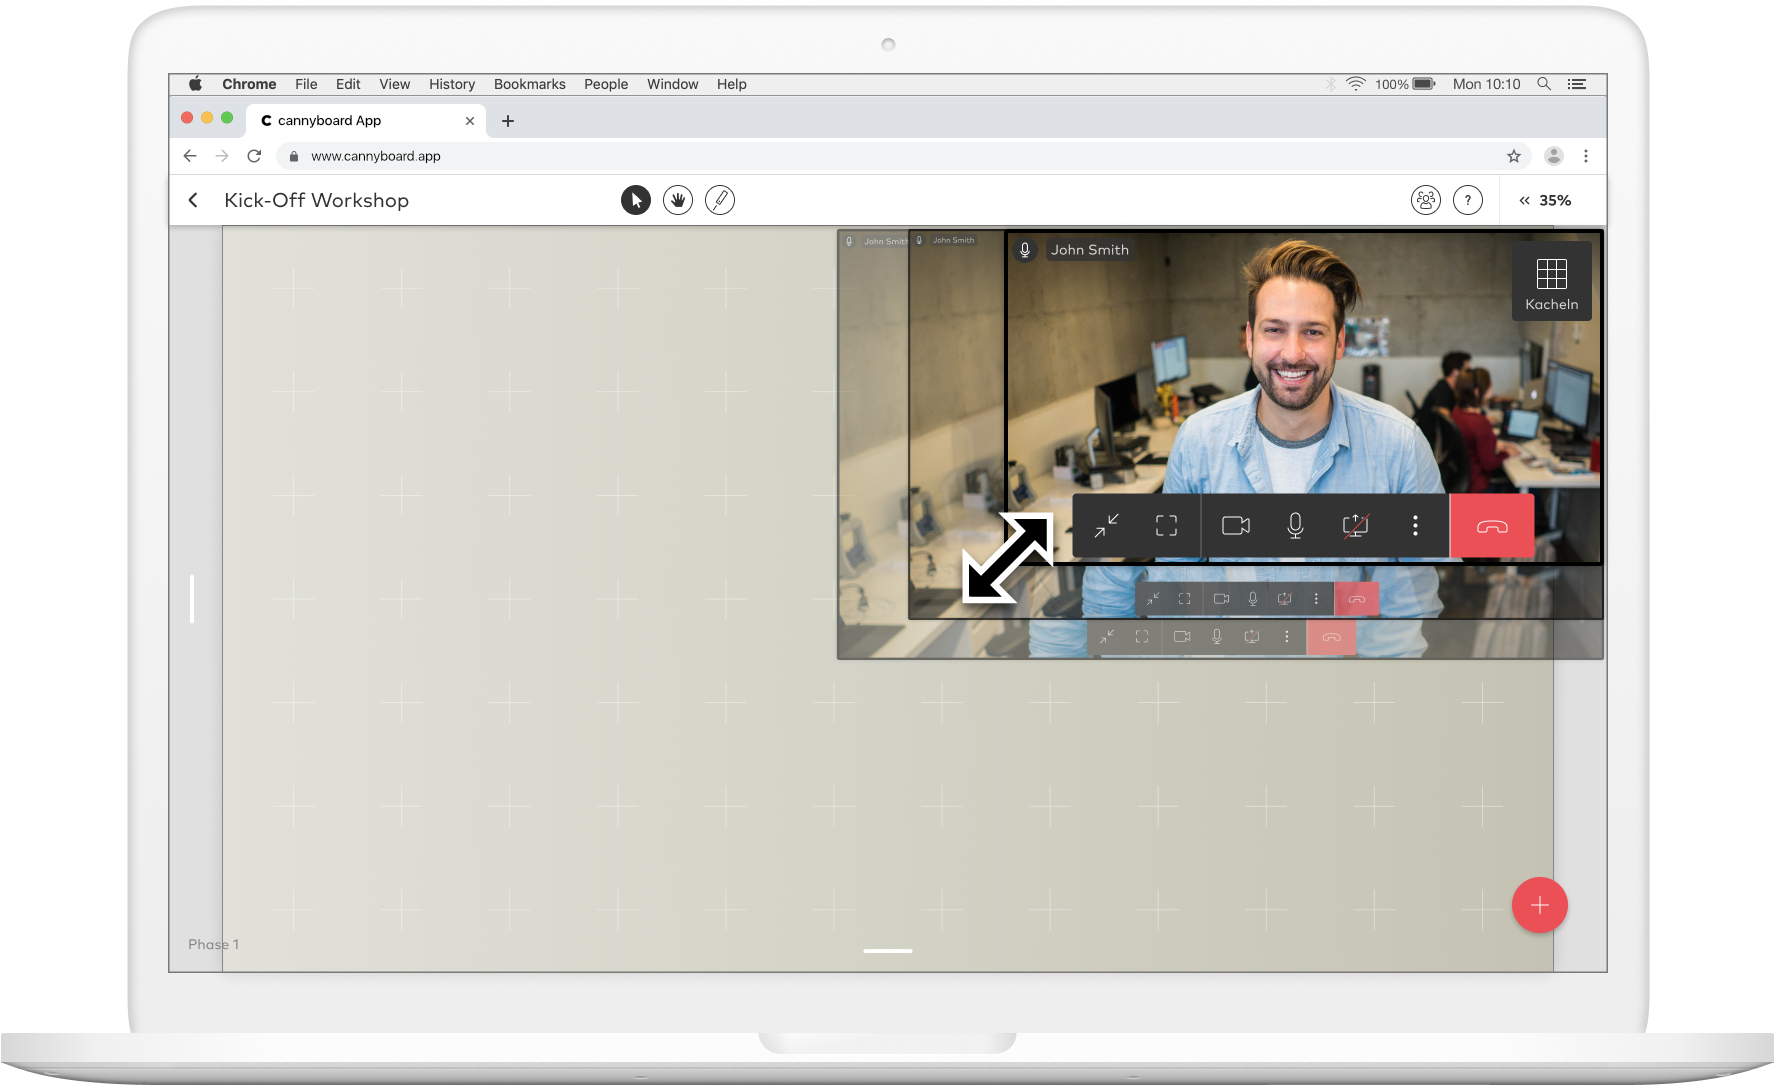Click the vertical handle on left edge
1775x1085 pixels.
[192, 599]
